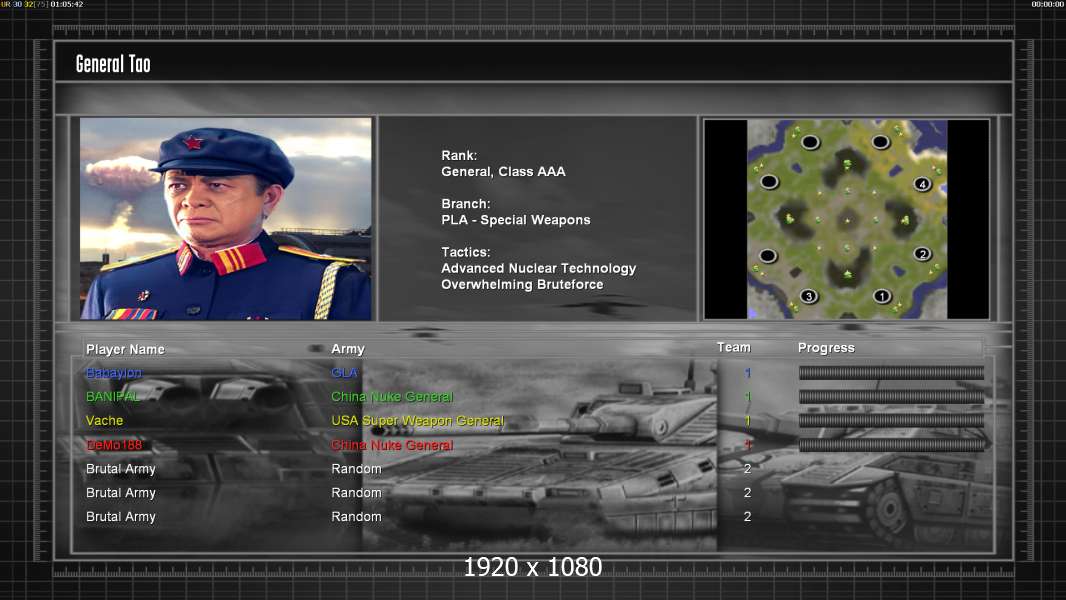1066x600 pixels.
Task: Select the Army column header
Action: [348, 349]
